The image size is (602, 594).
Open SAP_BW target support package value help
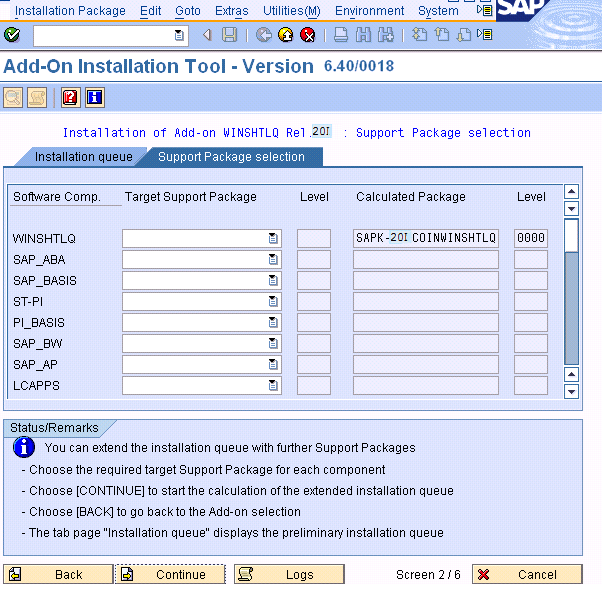click(273, 343)
